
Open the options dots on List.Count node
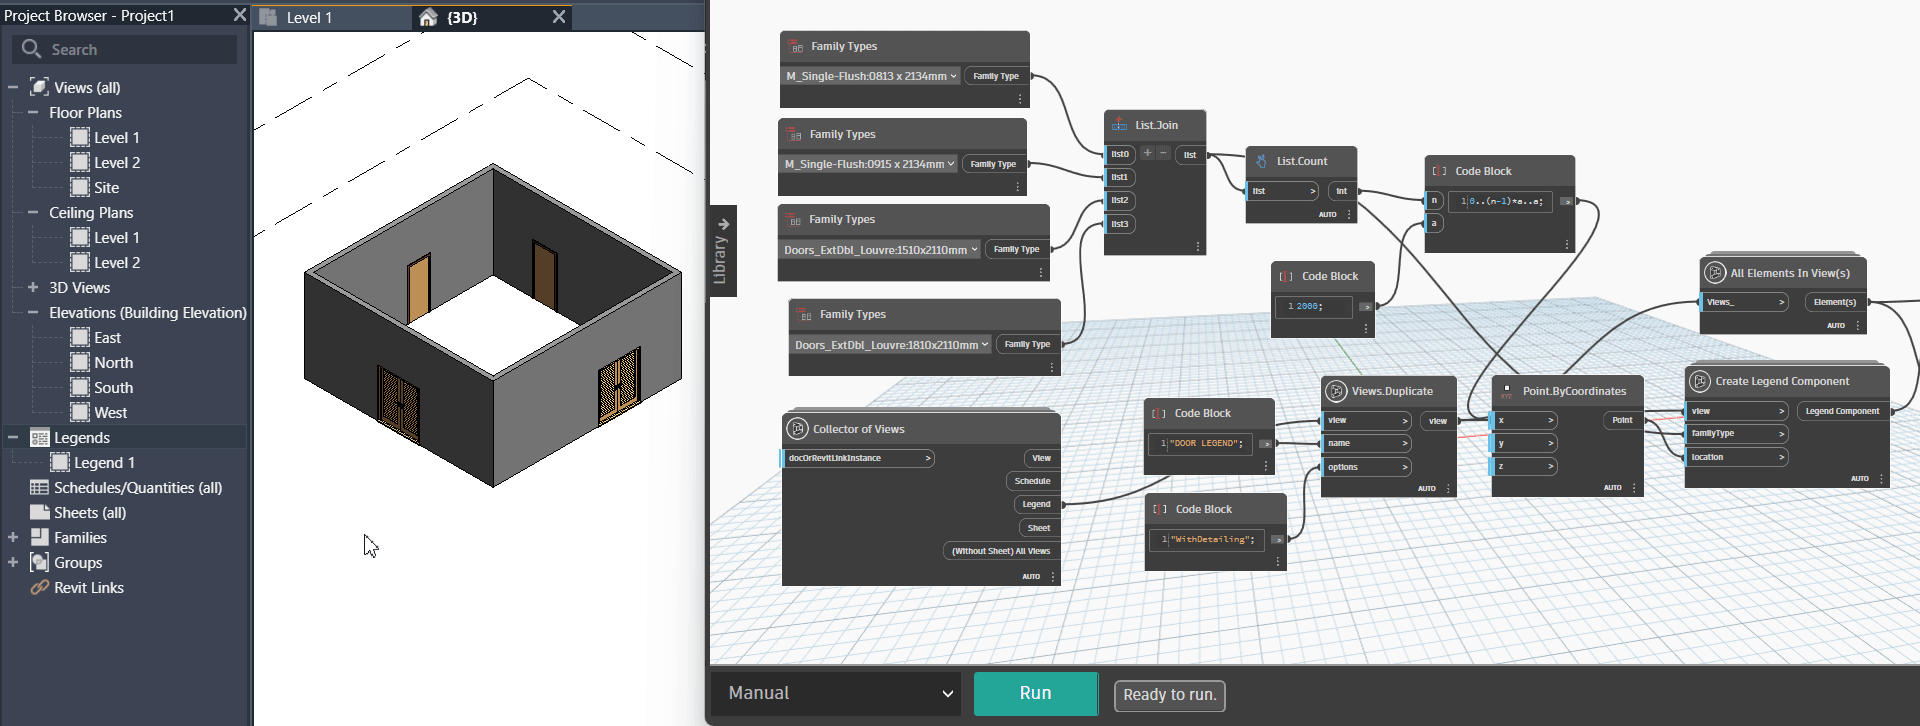[1349, 214]
